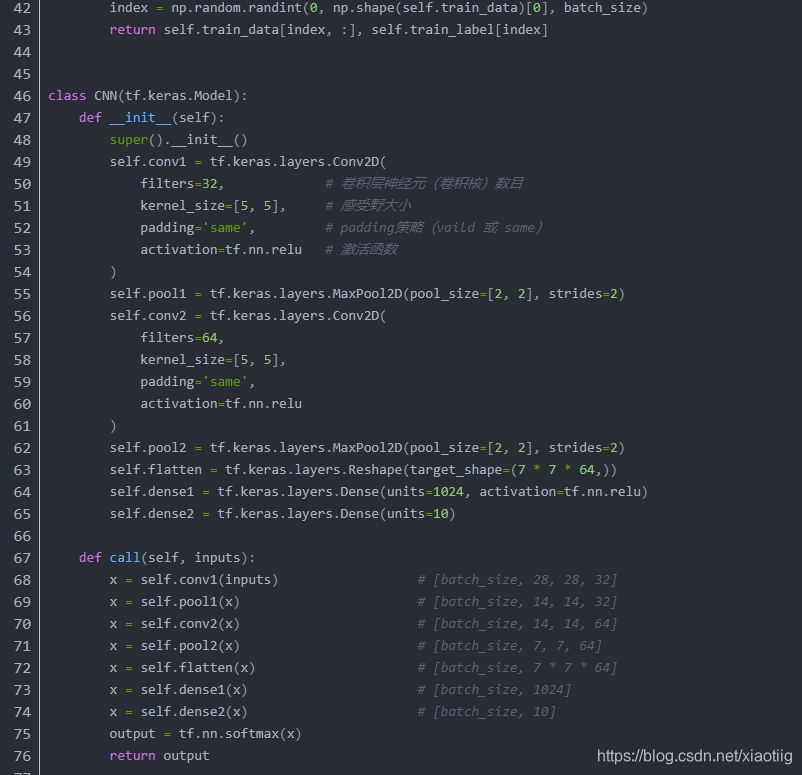Click 'target_shape=(7 * 7 * 64,)' argument

pyautogui.click(x=509, y=470)
